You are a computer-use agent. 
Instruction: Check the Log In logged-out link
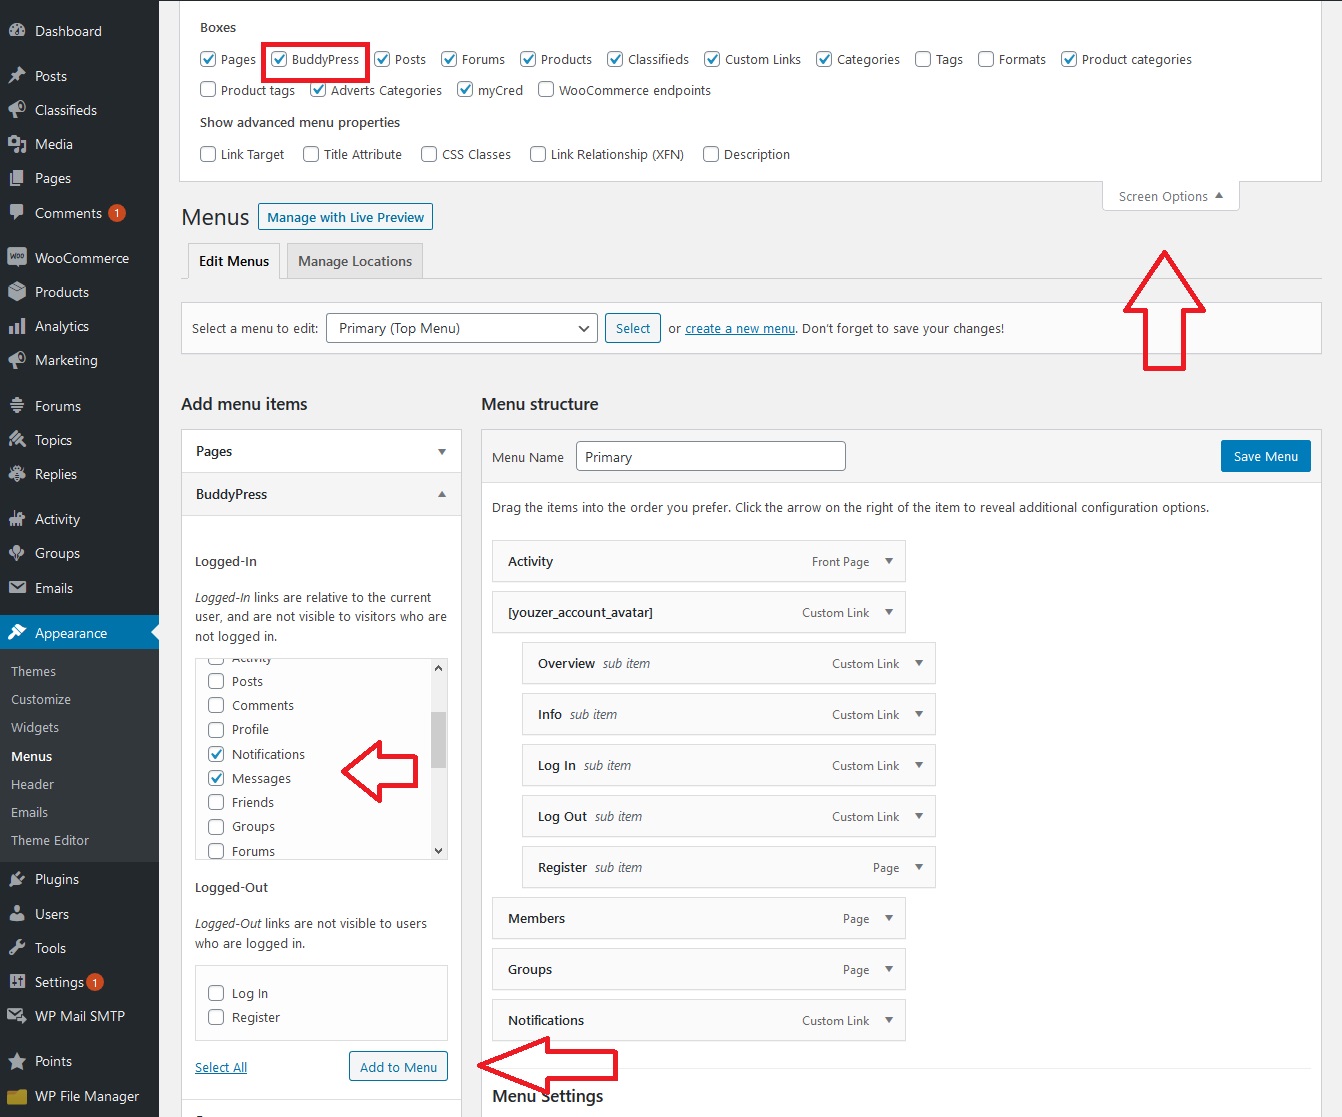[x=216, y=993]
